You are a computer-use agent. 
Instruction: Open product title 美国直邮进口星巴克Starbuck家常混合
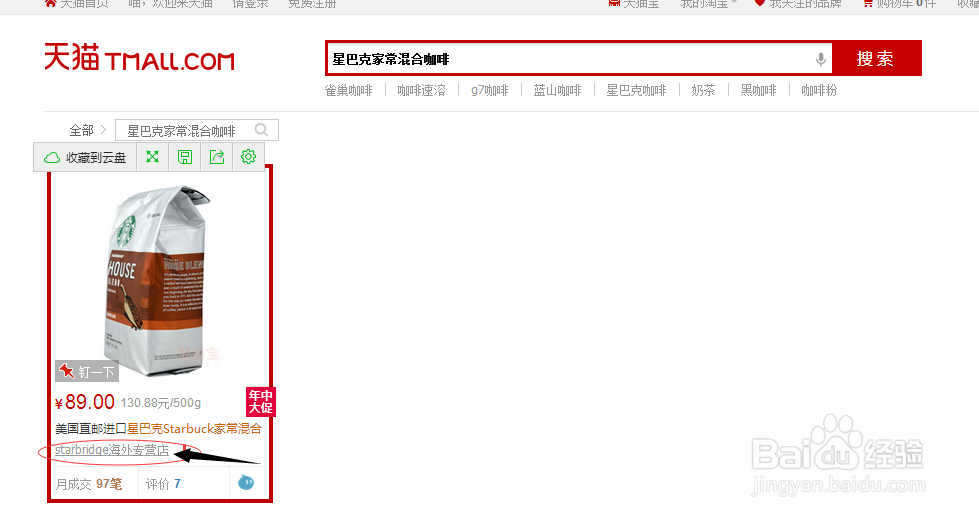point(158,429)
